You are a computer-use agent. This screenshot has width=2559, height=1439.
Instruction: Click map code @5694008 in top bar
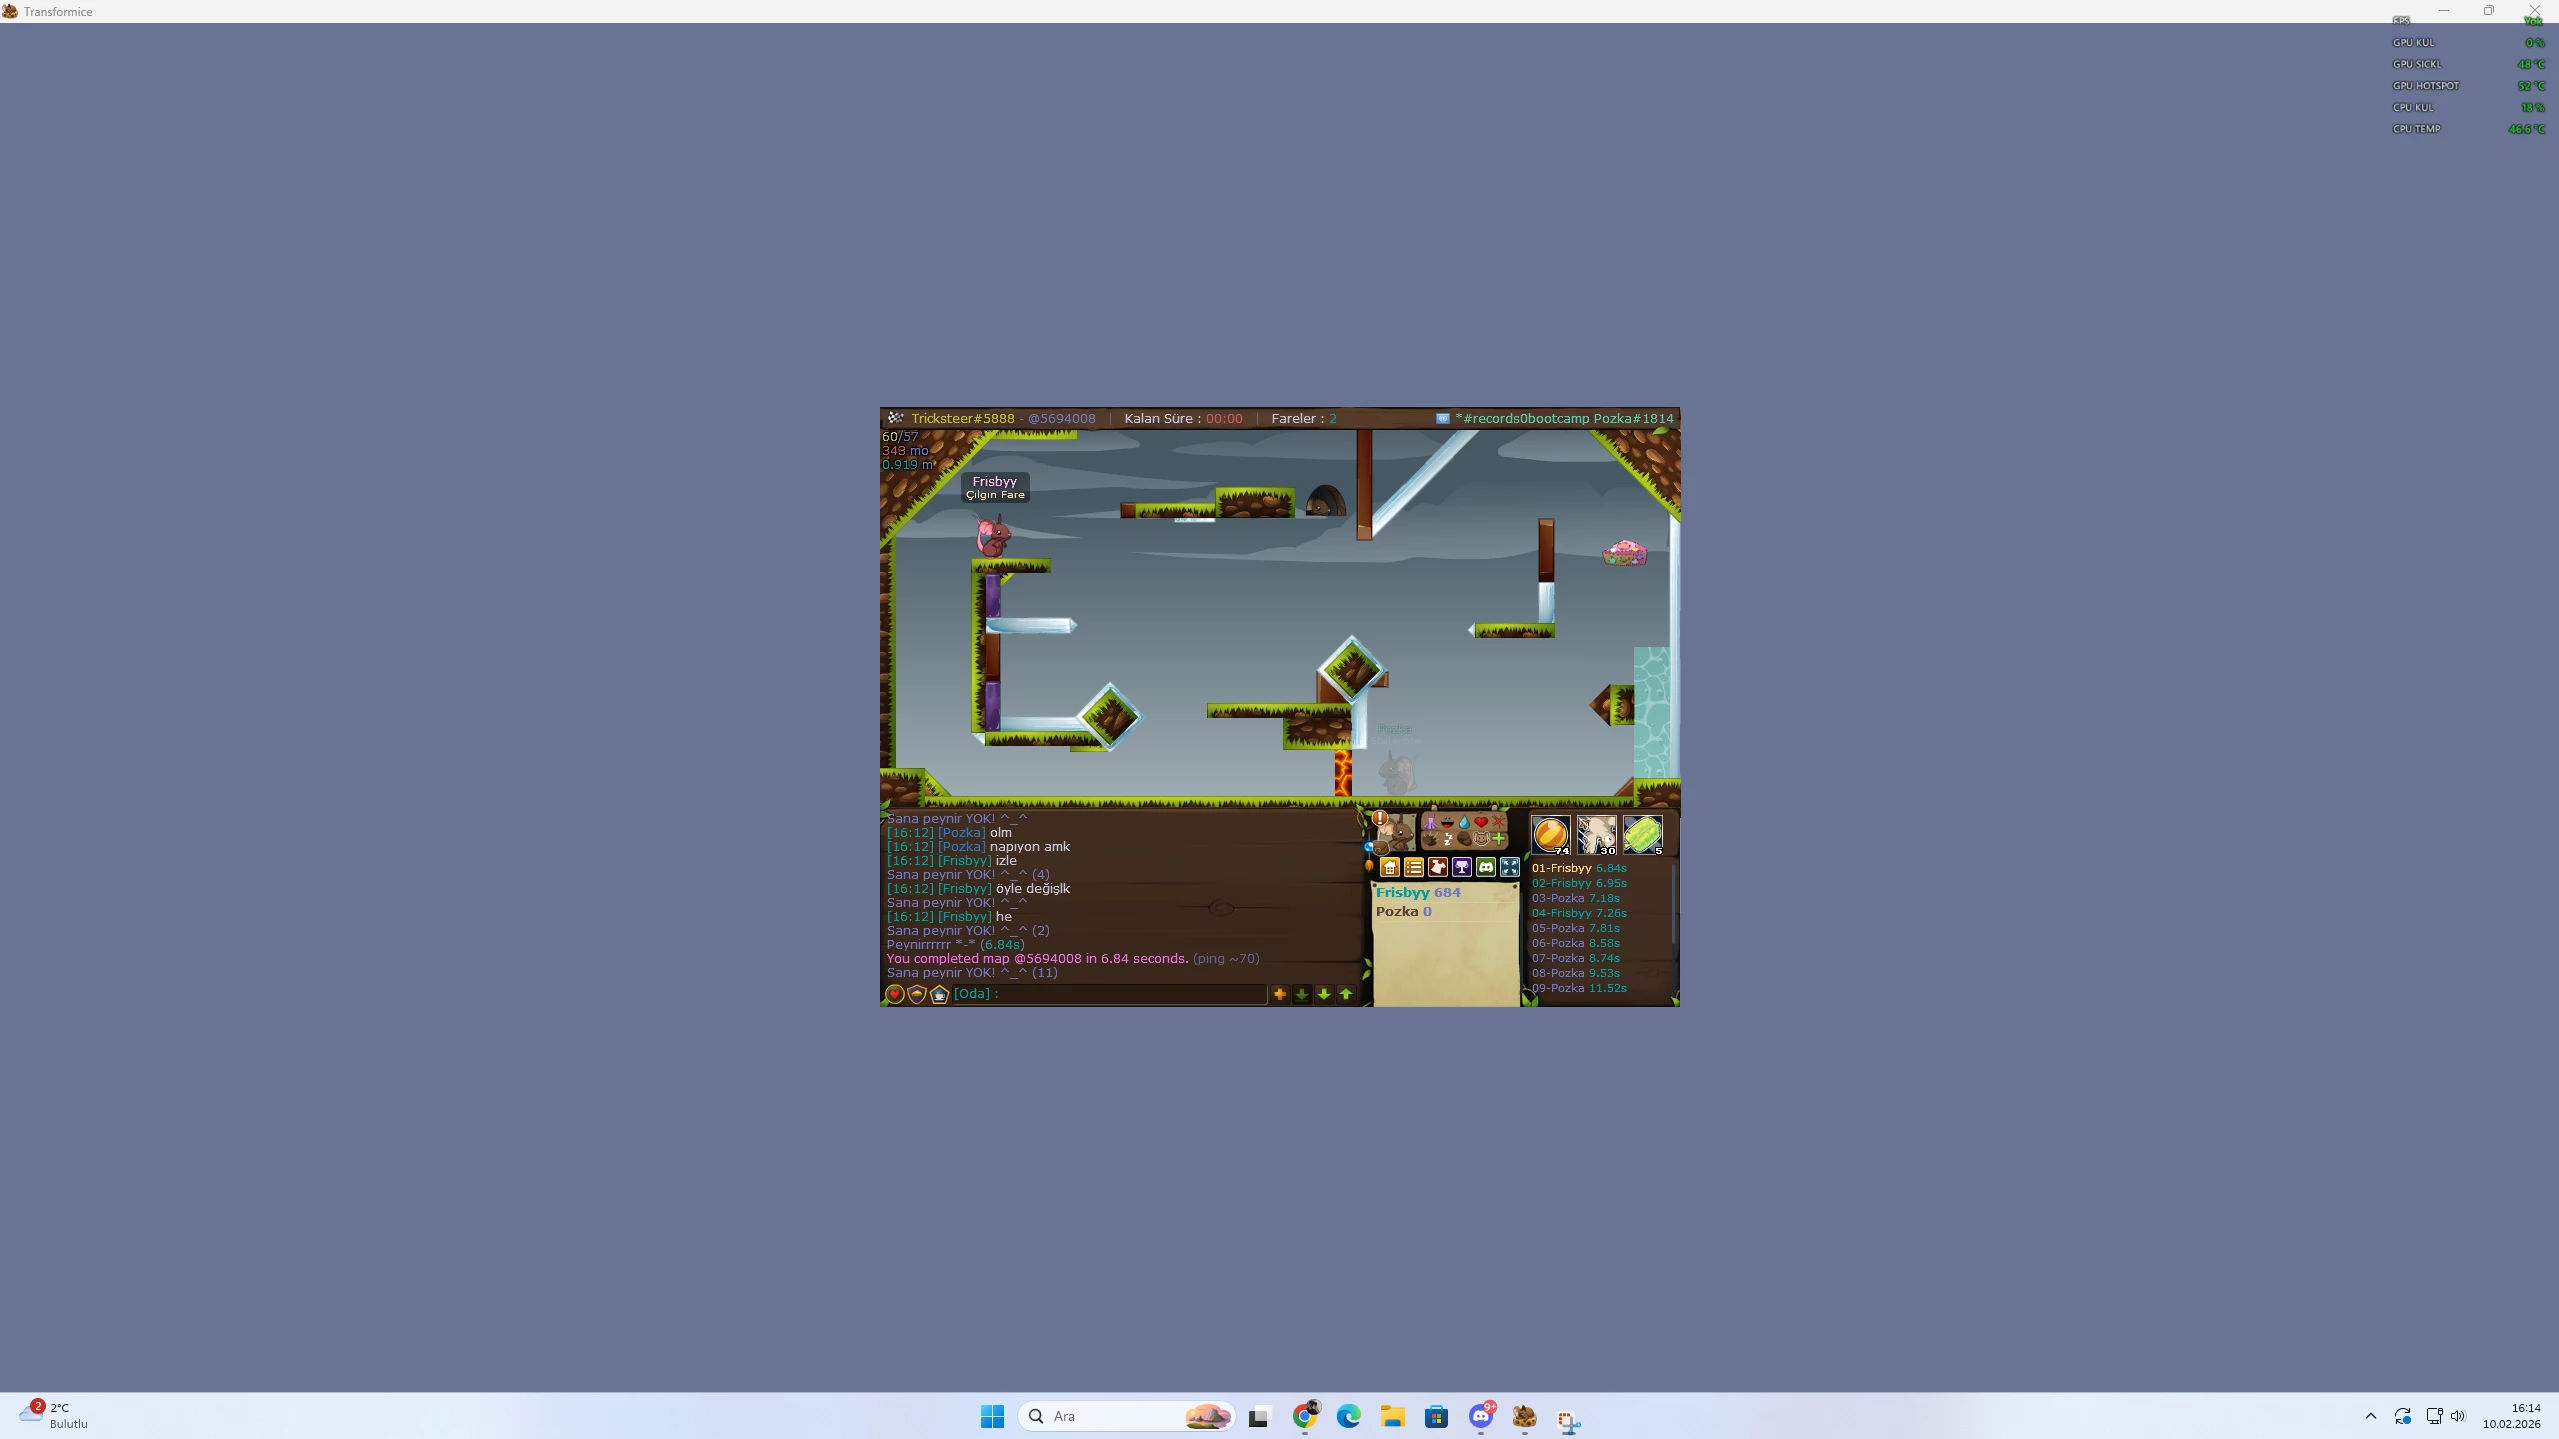point(1061,418)
